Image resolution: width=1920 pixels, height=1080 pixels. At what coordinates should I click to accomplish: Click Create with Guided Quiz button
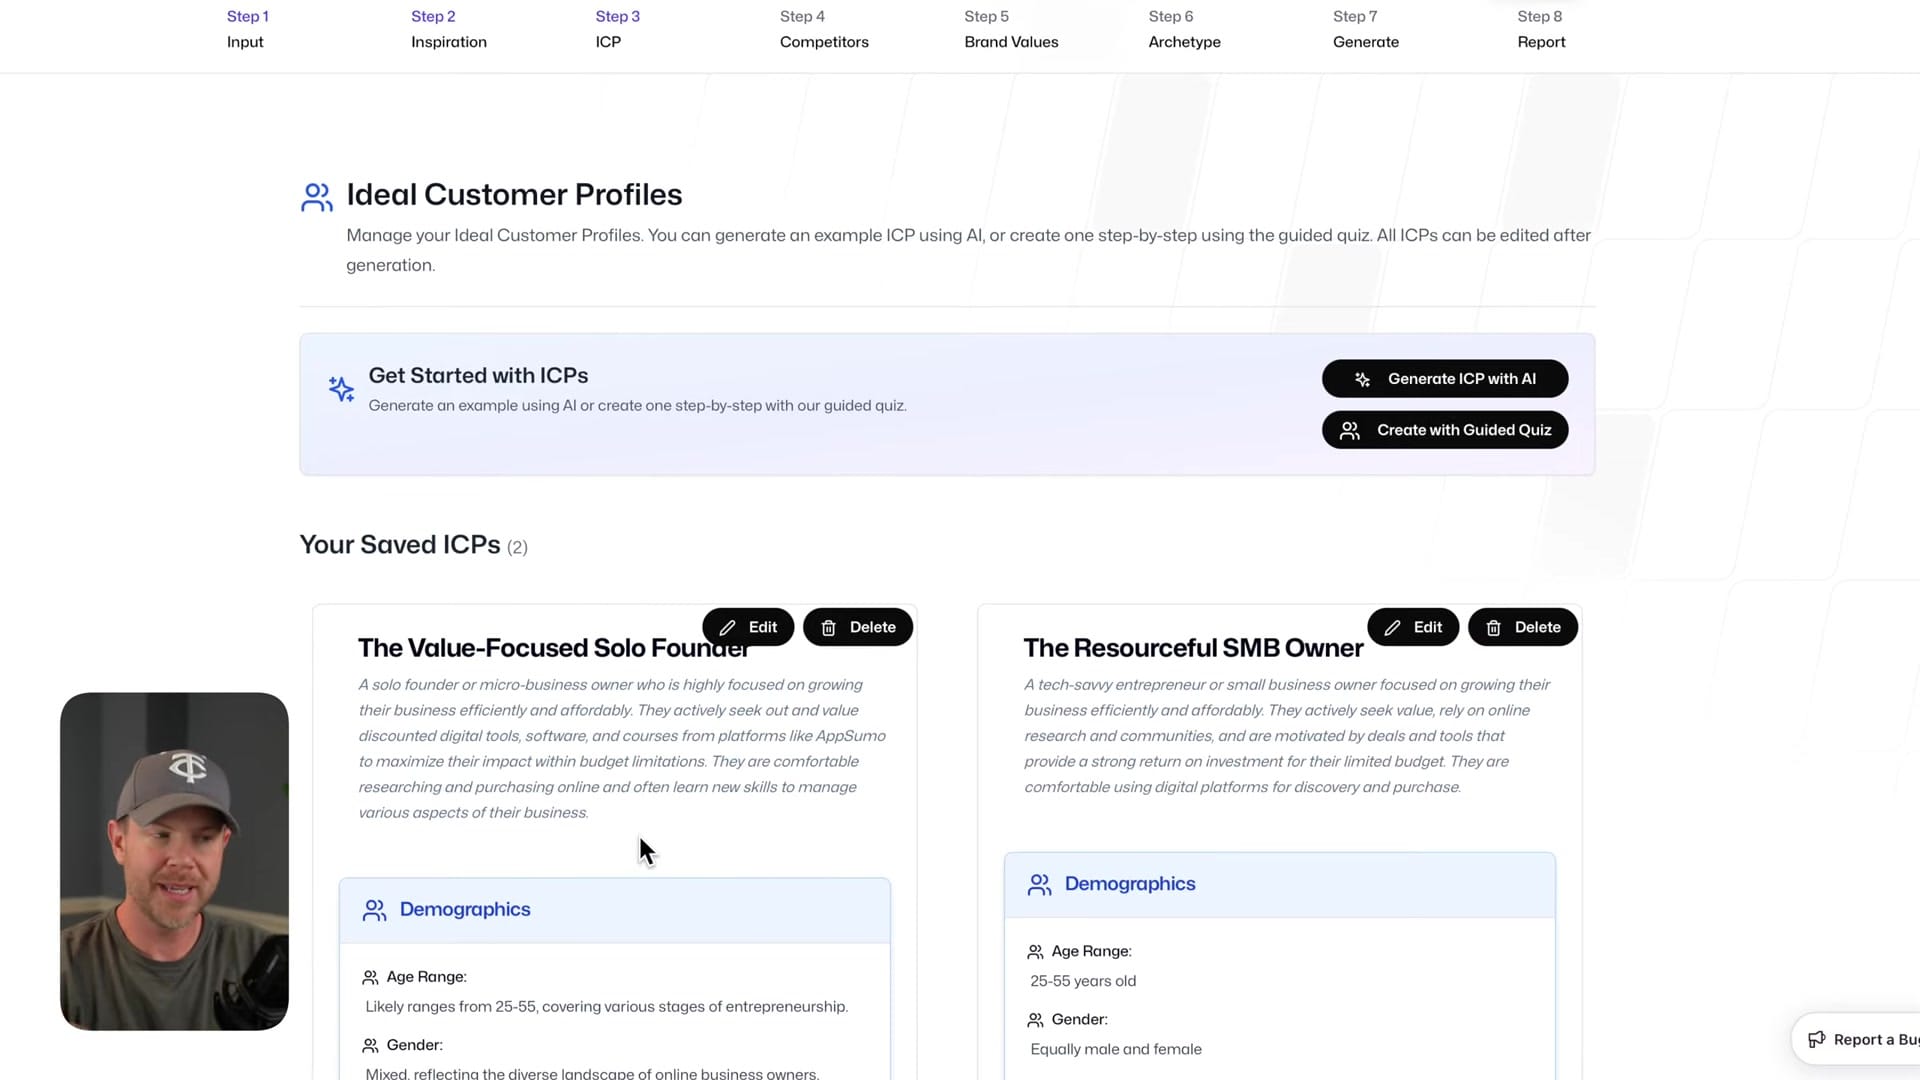coord(1444,430)
